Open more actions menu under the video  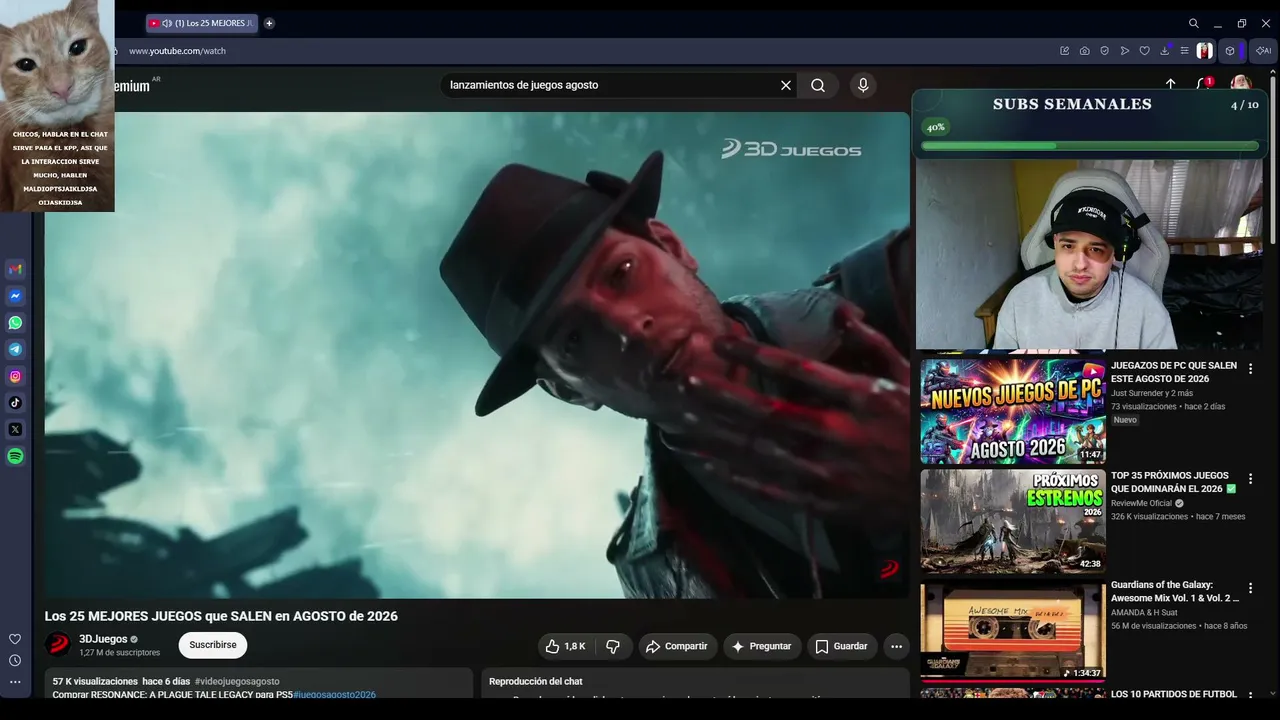(x=896, y=646)
